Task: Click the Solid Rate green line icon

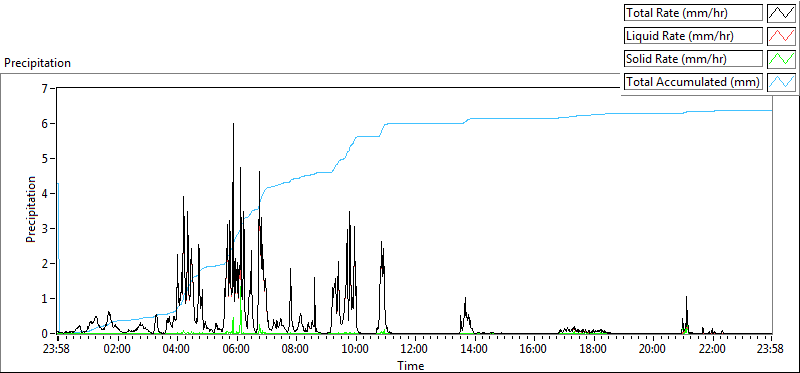Action: tap(781, 59)
